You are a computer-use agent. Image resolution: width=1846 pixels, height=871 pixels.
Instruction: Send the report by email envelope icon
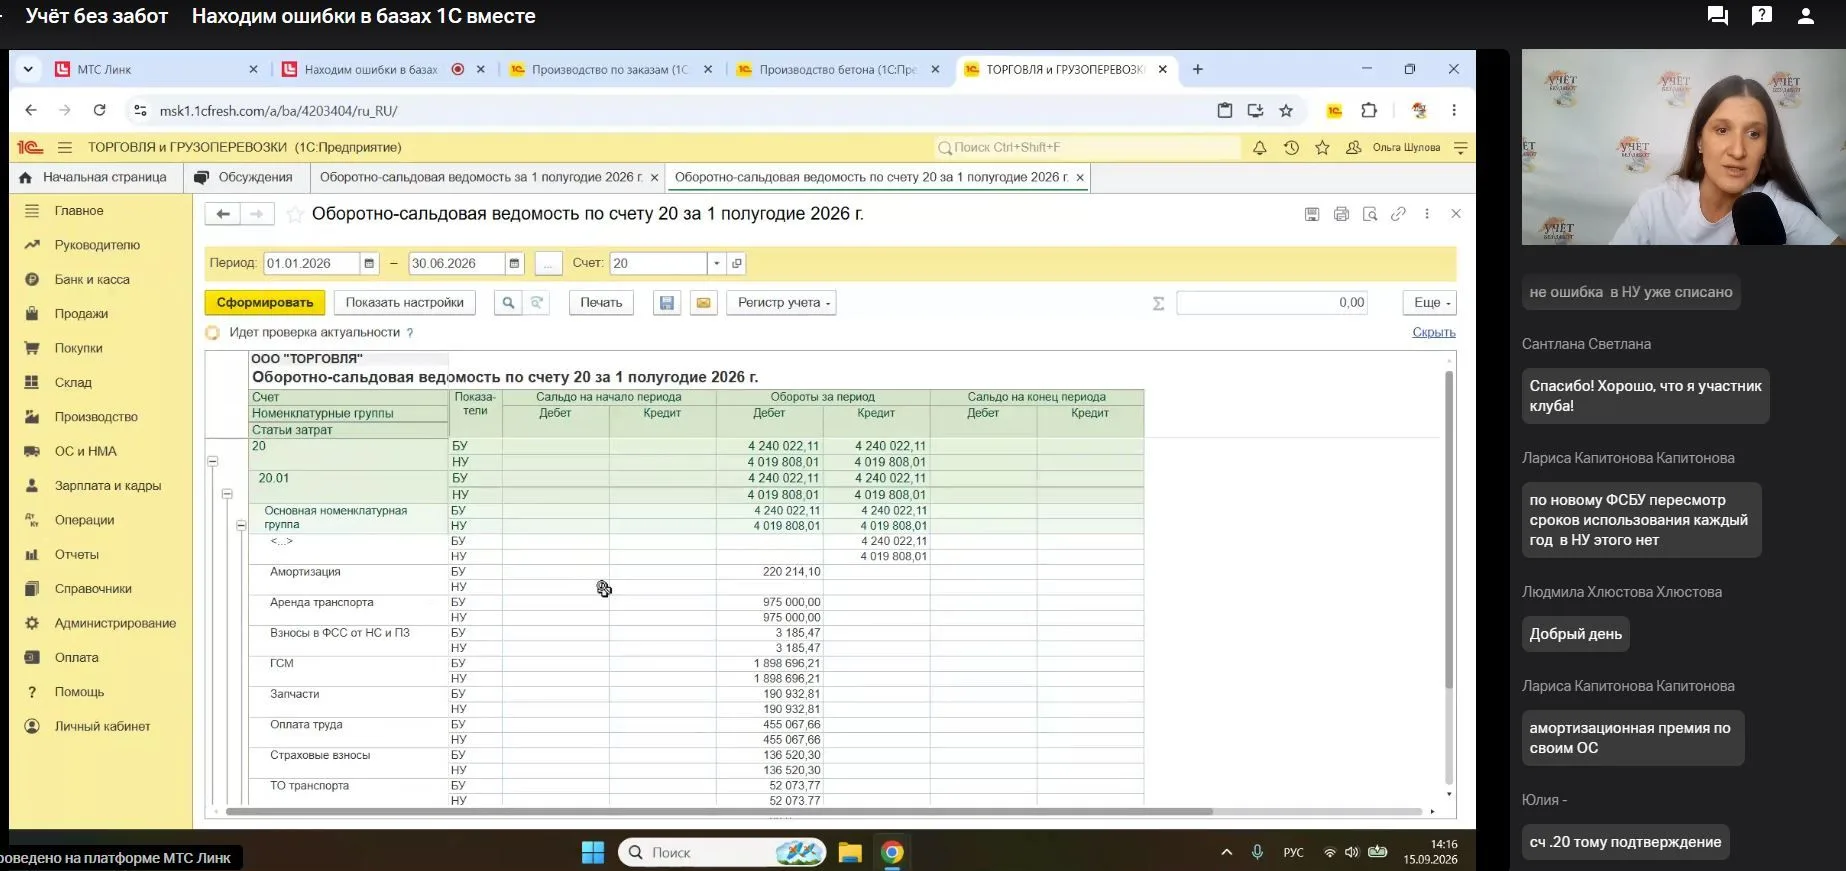pos(704,303)
